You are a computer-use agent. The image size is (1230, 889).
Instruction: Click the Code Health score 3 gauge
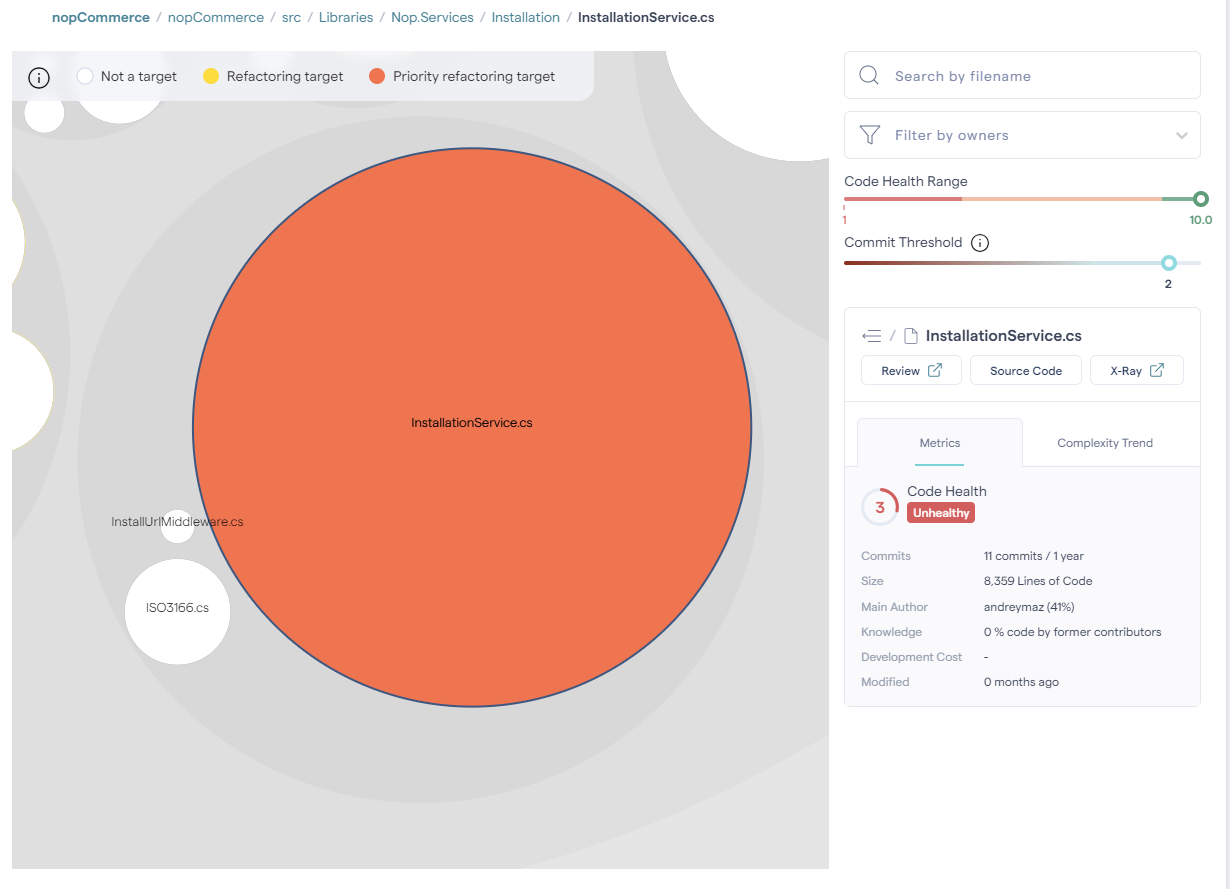click(x=880, y=507)
